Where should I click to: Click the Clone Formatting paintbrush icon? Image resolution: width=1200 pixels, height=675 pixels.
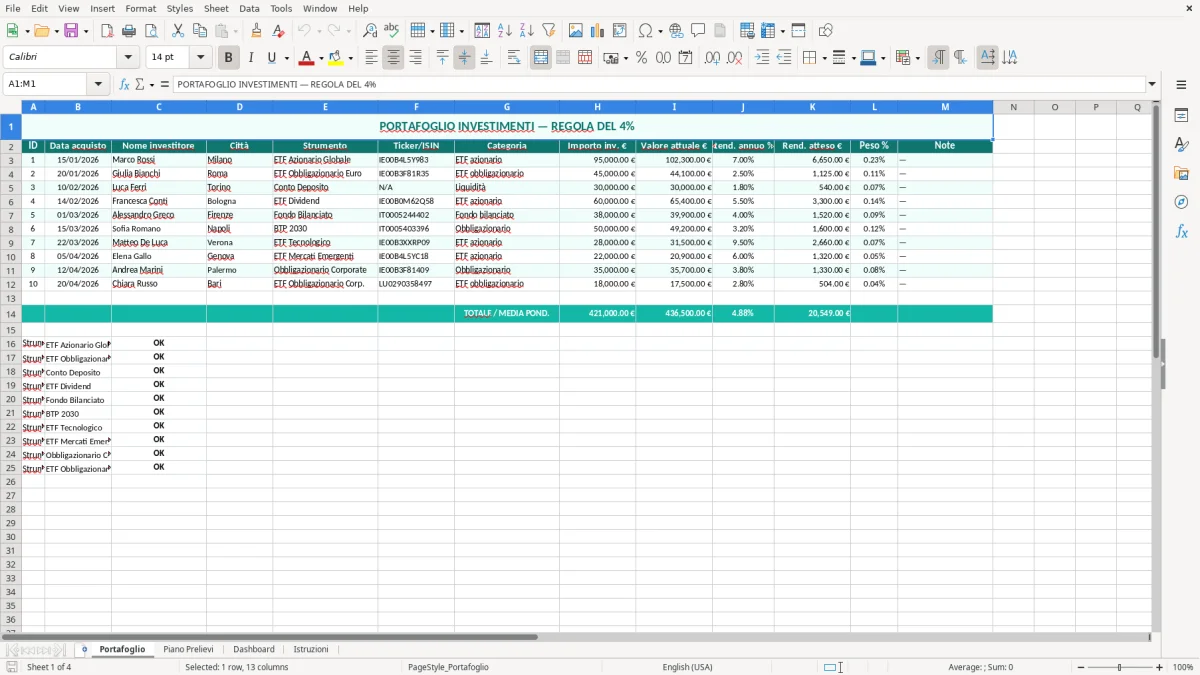[256, 31]
